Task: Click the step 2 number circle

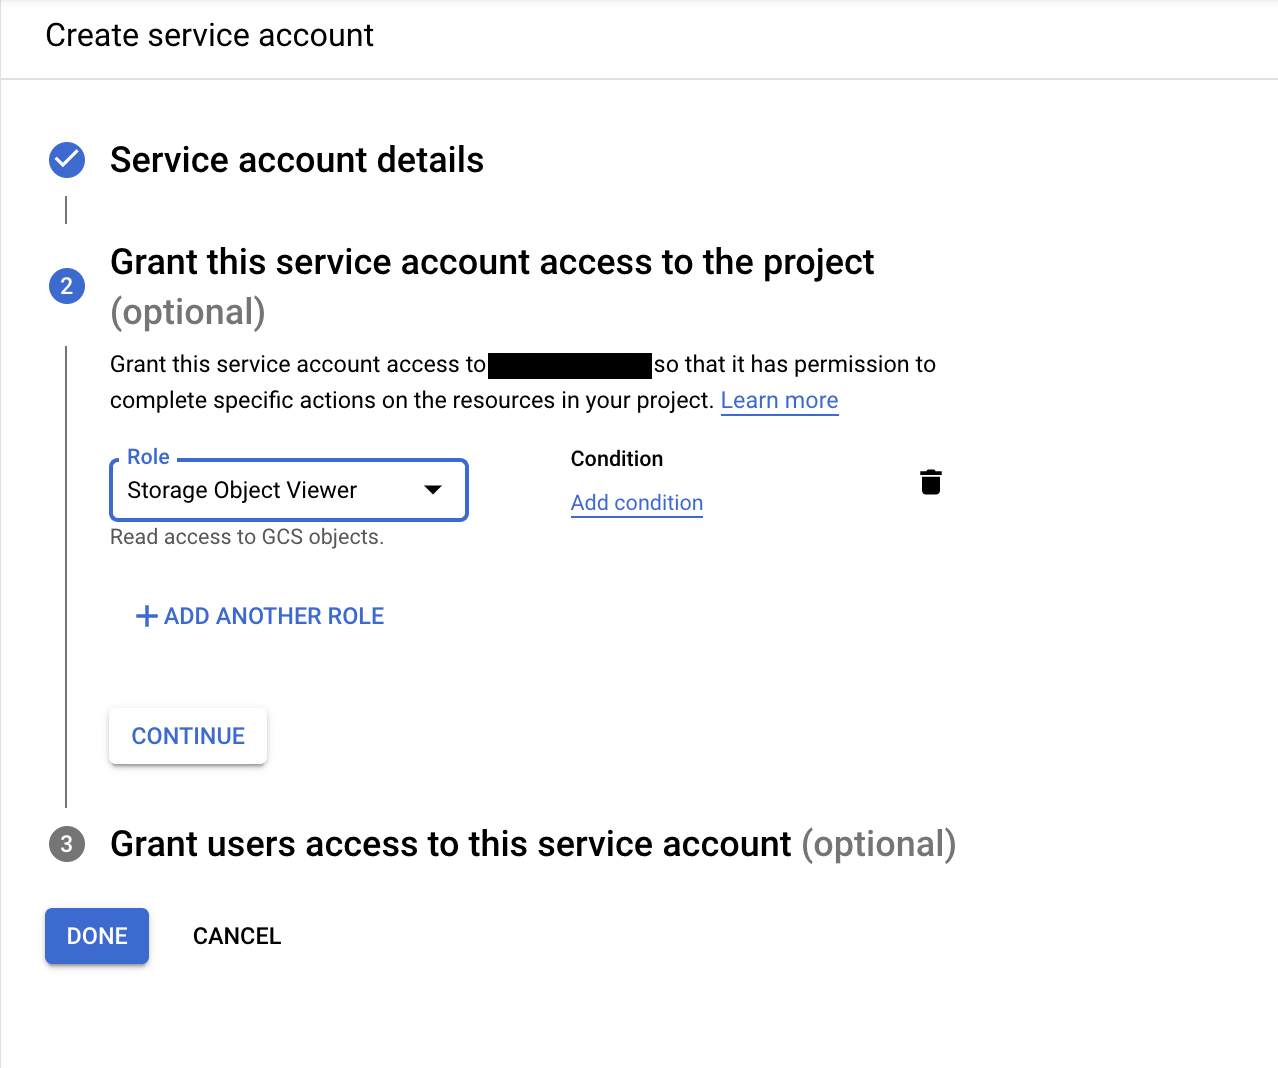Action: click(x=67, y=286)
